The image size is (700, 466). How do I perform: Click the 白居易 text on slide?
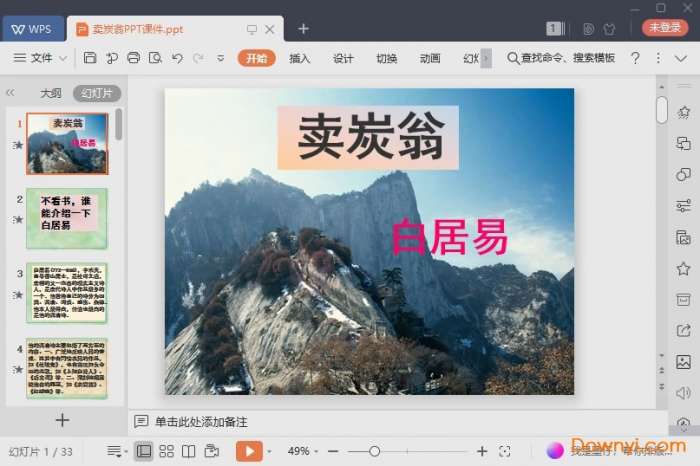point(450,237)
